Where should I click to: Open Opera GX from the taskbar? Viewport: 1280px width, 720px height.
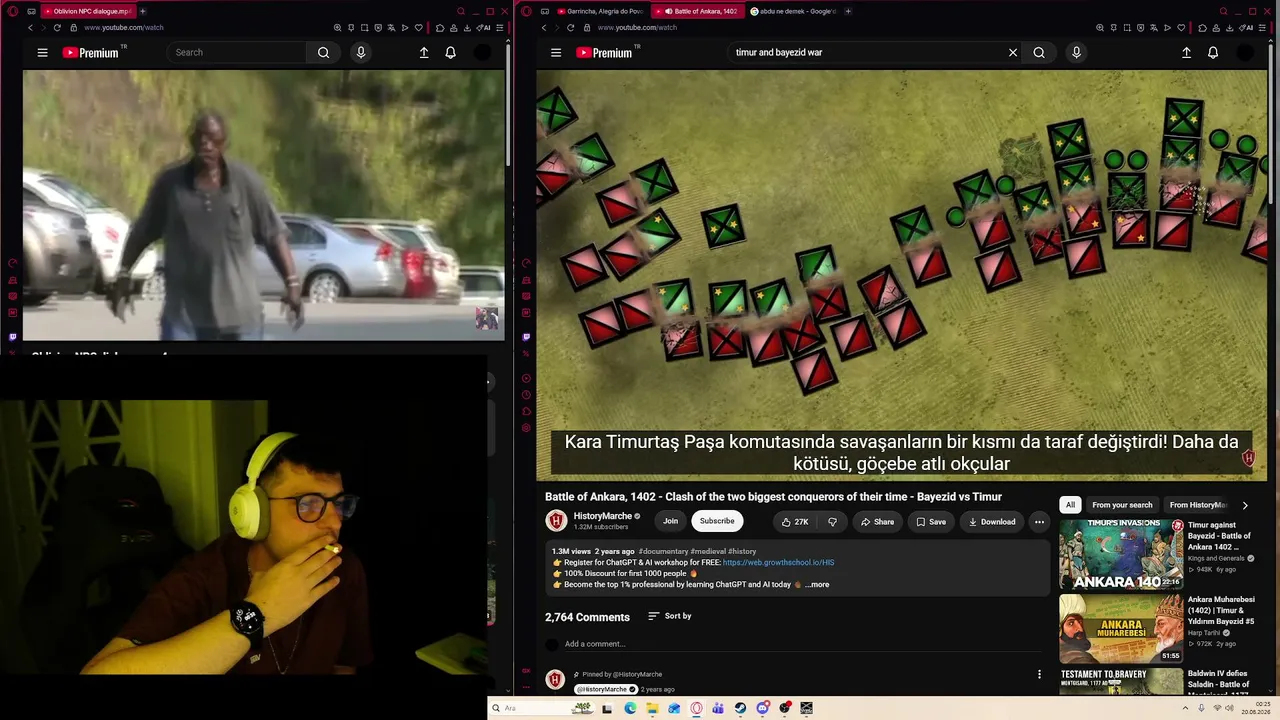[696, 708]
